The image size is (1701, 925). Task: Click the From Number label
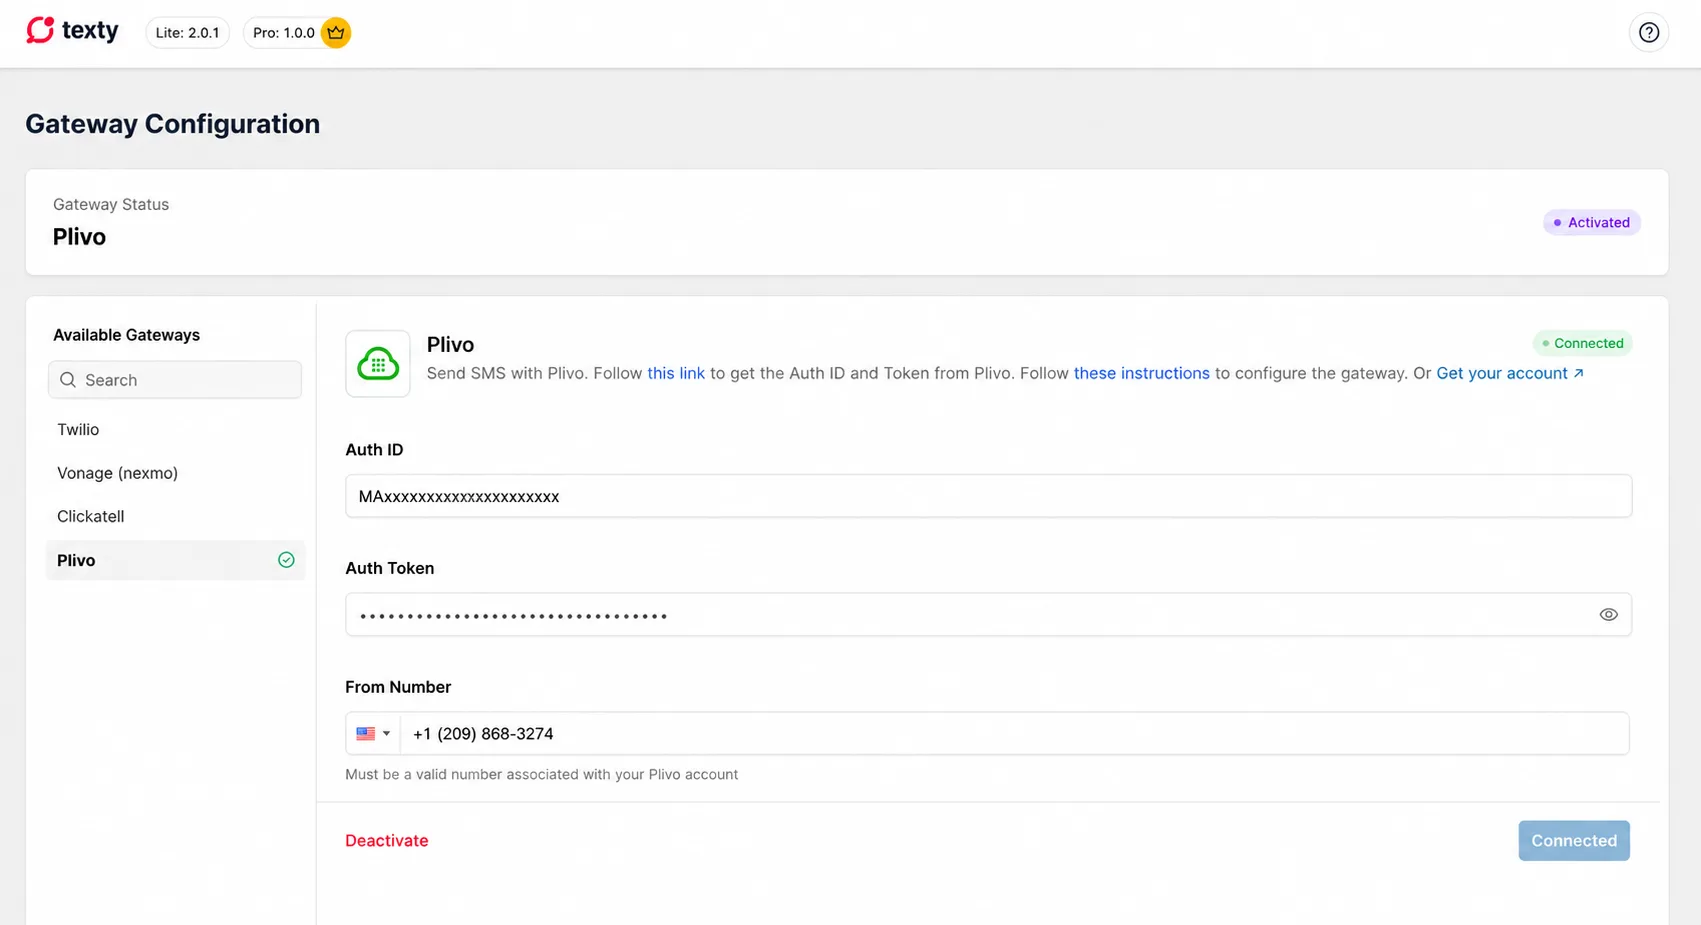tap(398, 687)
